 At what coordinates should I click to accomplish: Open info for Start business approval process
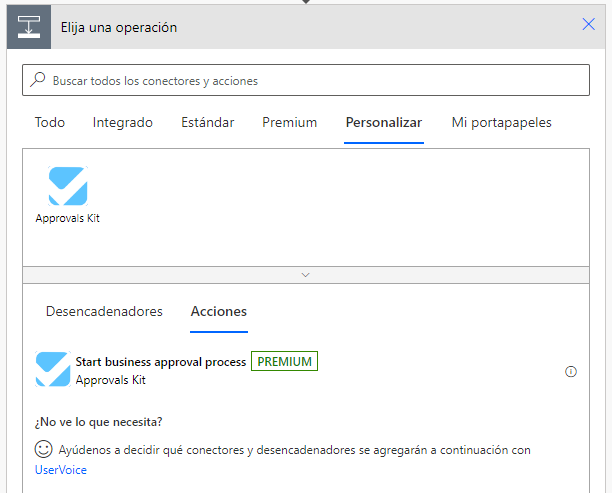[571, 371]
